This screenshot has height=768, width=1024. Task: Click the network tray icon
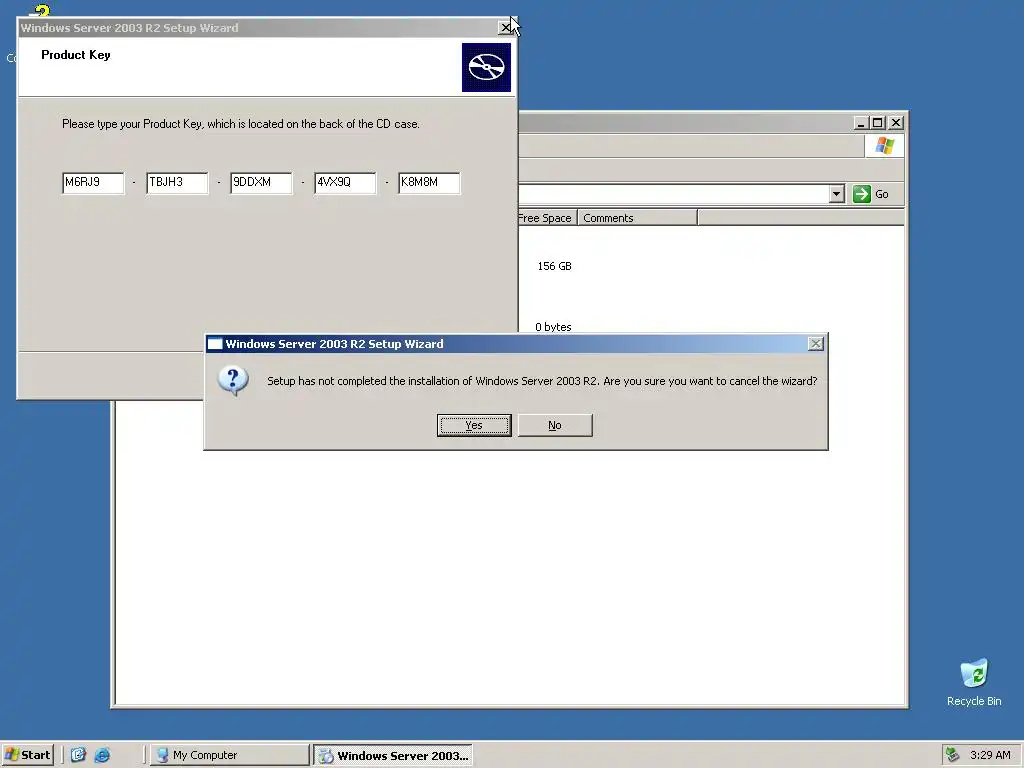(953, 755)
